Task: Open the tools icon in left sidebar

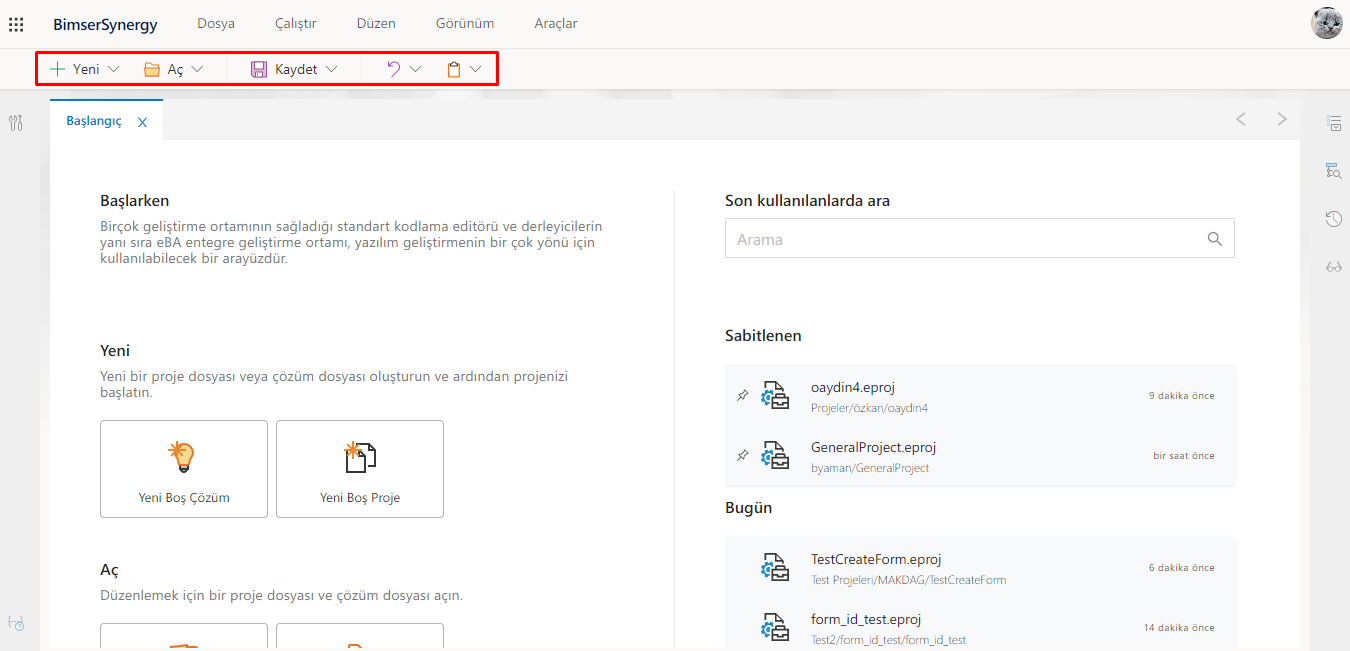Action: (16, 123)
